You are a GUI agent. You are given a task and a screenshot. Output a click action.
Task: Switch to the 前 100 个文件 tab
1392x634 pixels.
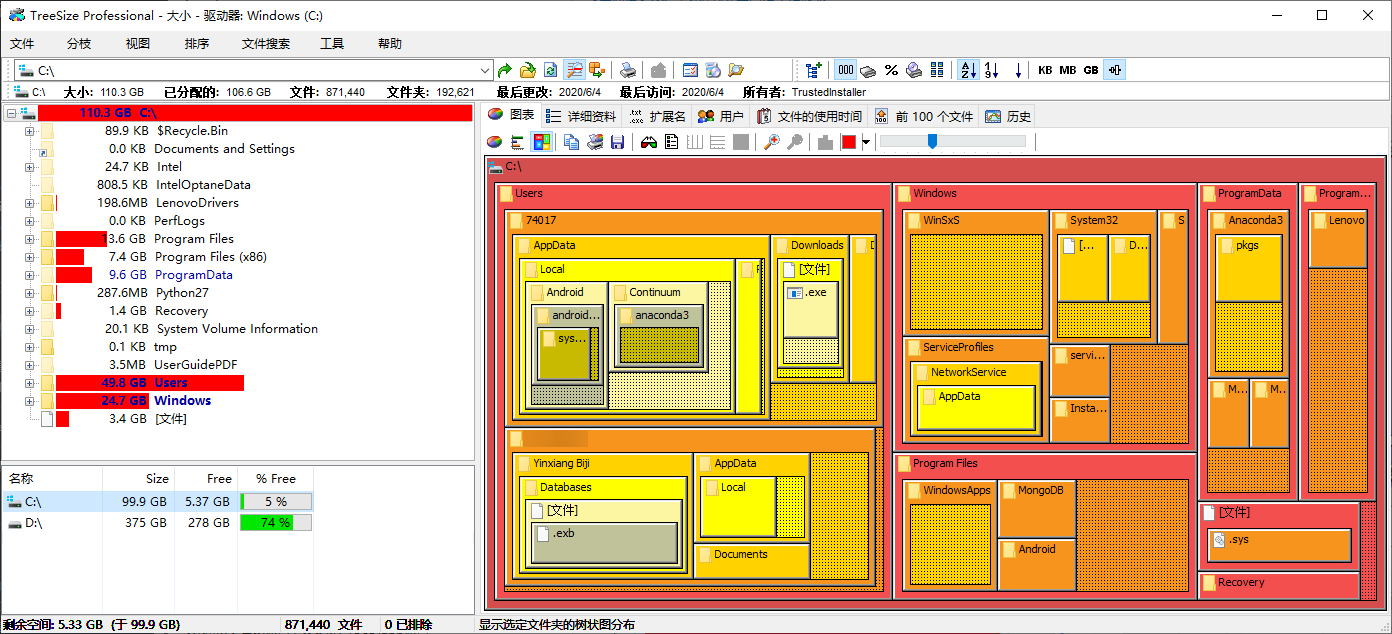925,116
